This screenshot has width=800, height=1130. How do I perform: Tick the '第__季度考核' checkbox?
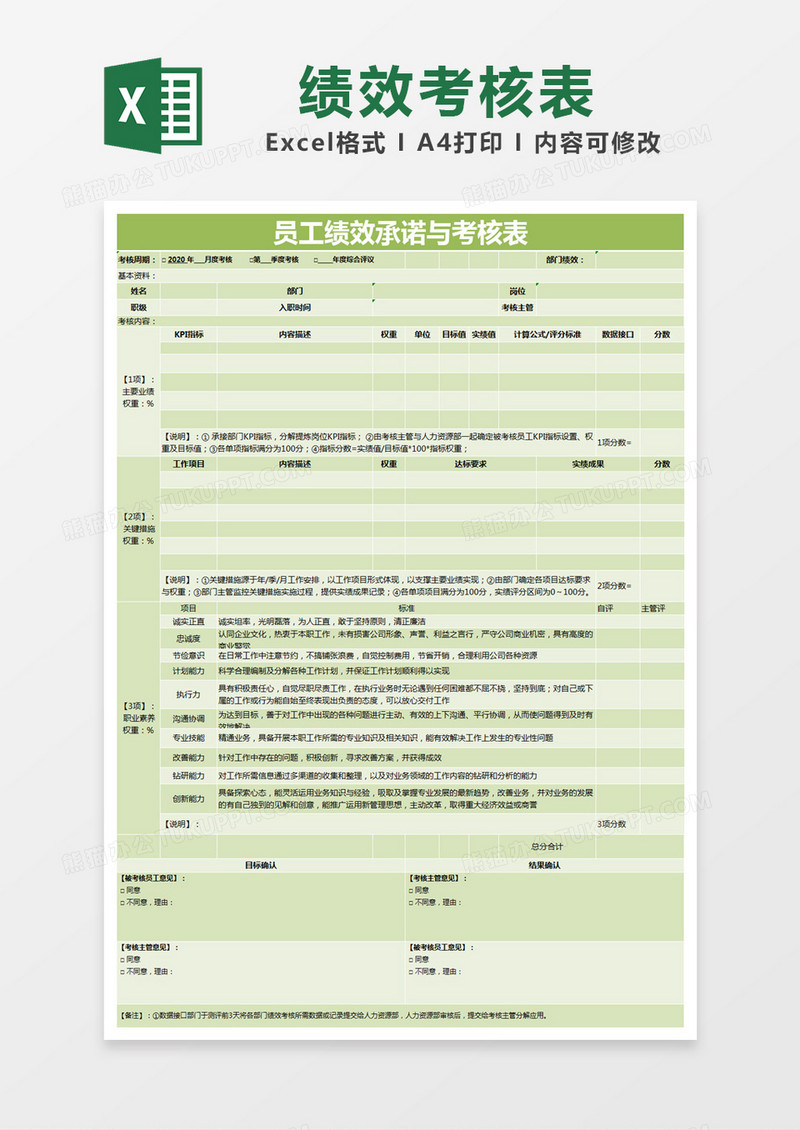pos(250,260)
